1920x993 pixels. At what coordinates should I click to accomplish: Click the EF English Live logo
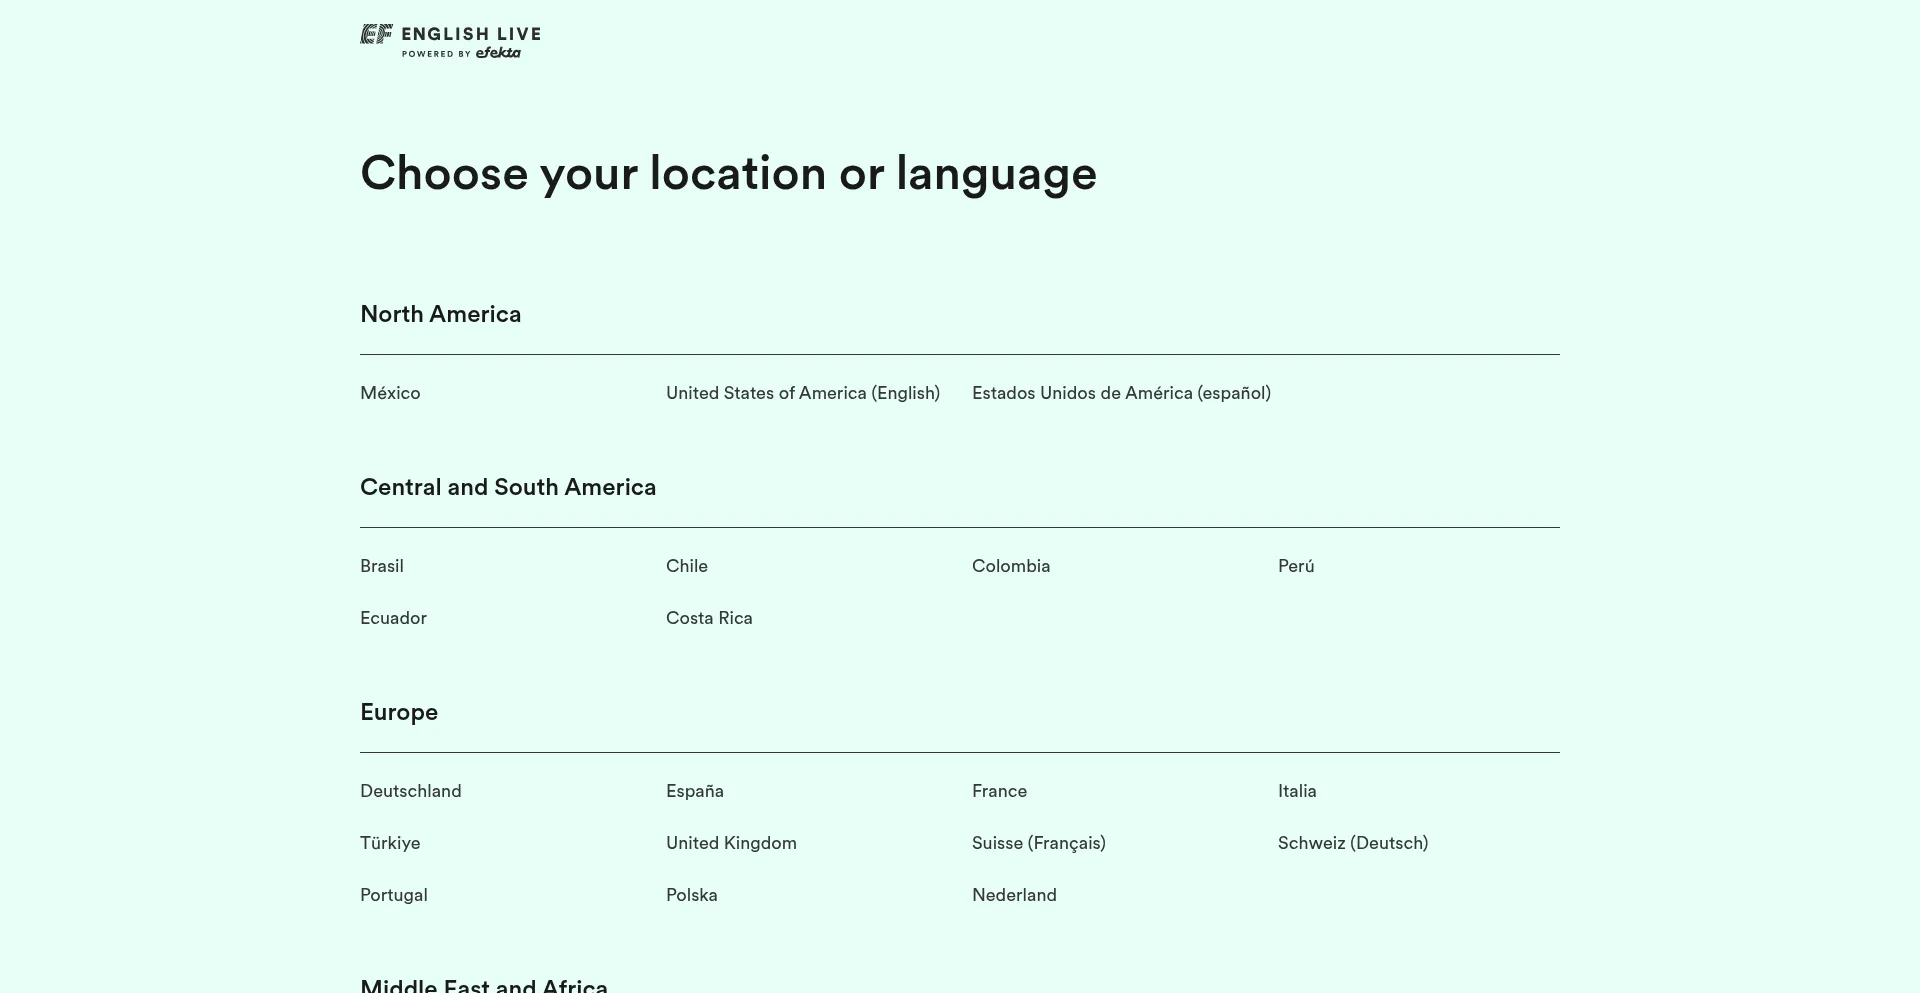pyautogui.click(x=450, y=41)
